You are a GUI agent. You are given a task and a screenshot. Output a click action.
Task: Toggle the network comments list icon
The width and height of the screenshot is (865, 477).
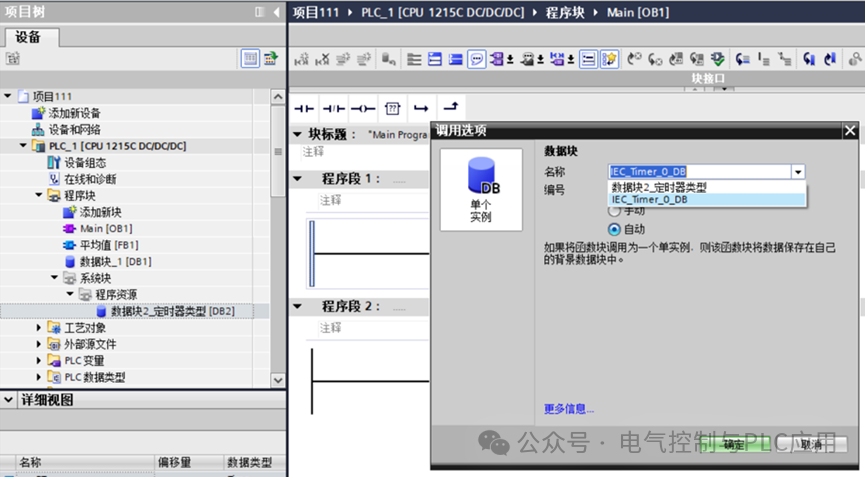(589, 59)
